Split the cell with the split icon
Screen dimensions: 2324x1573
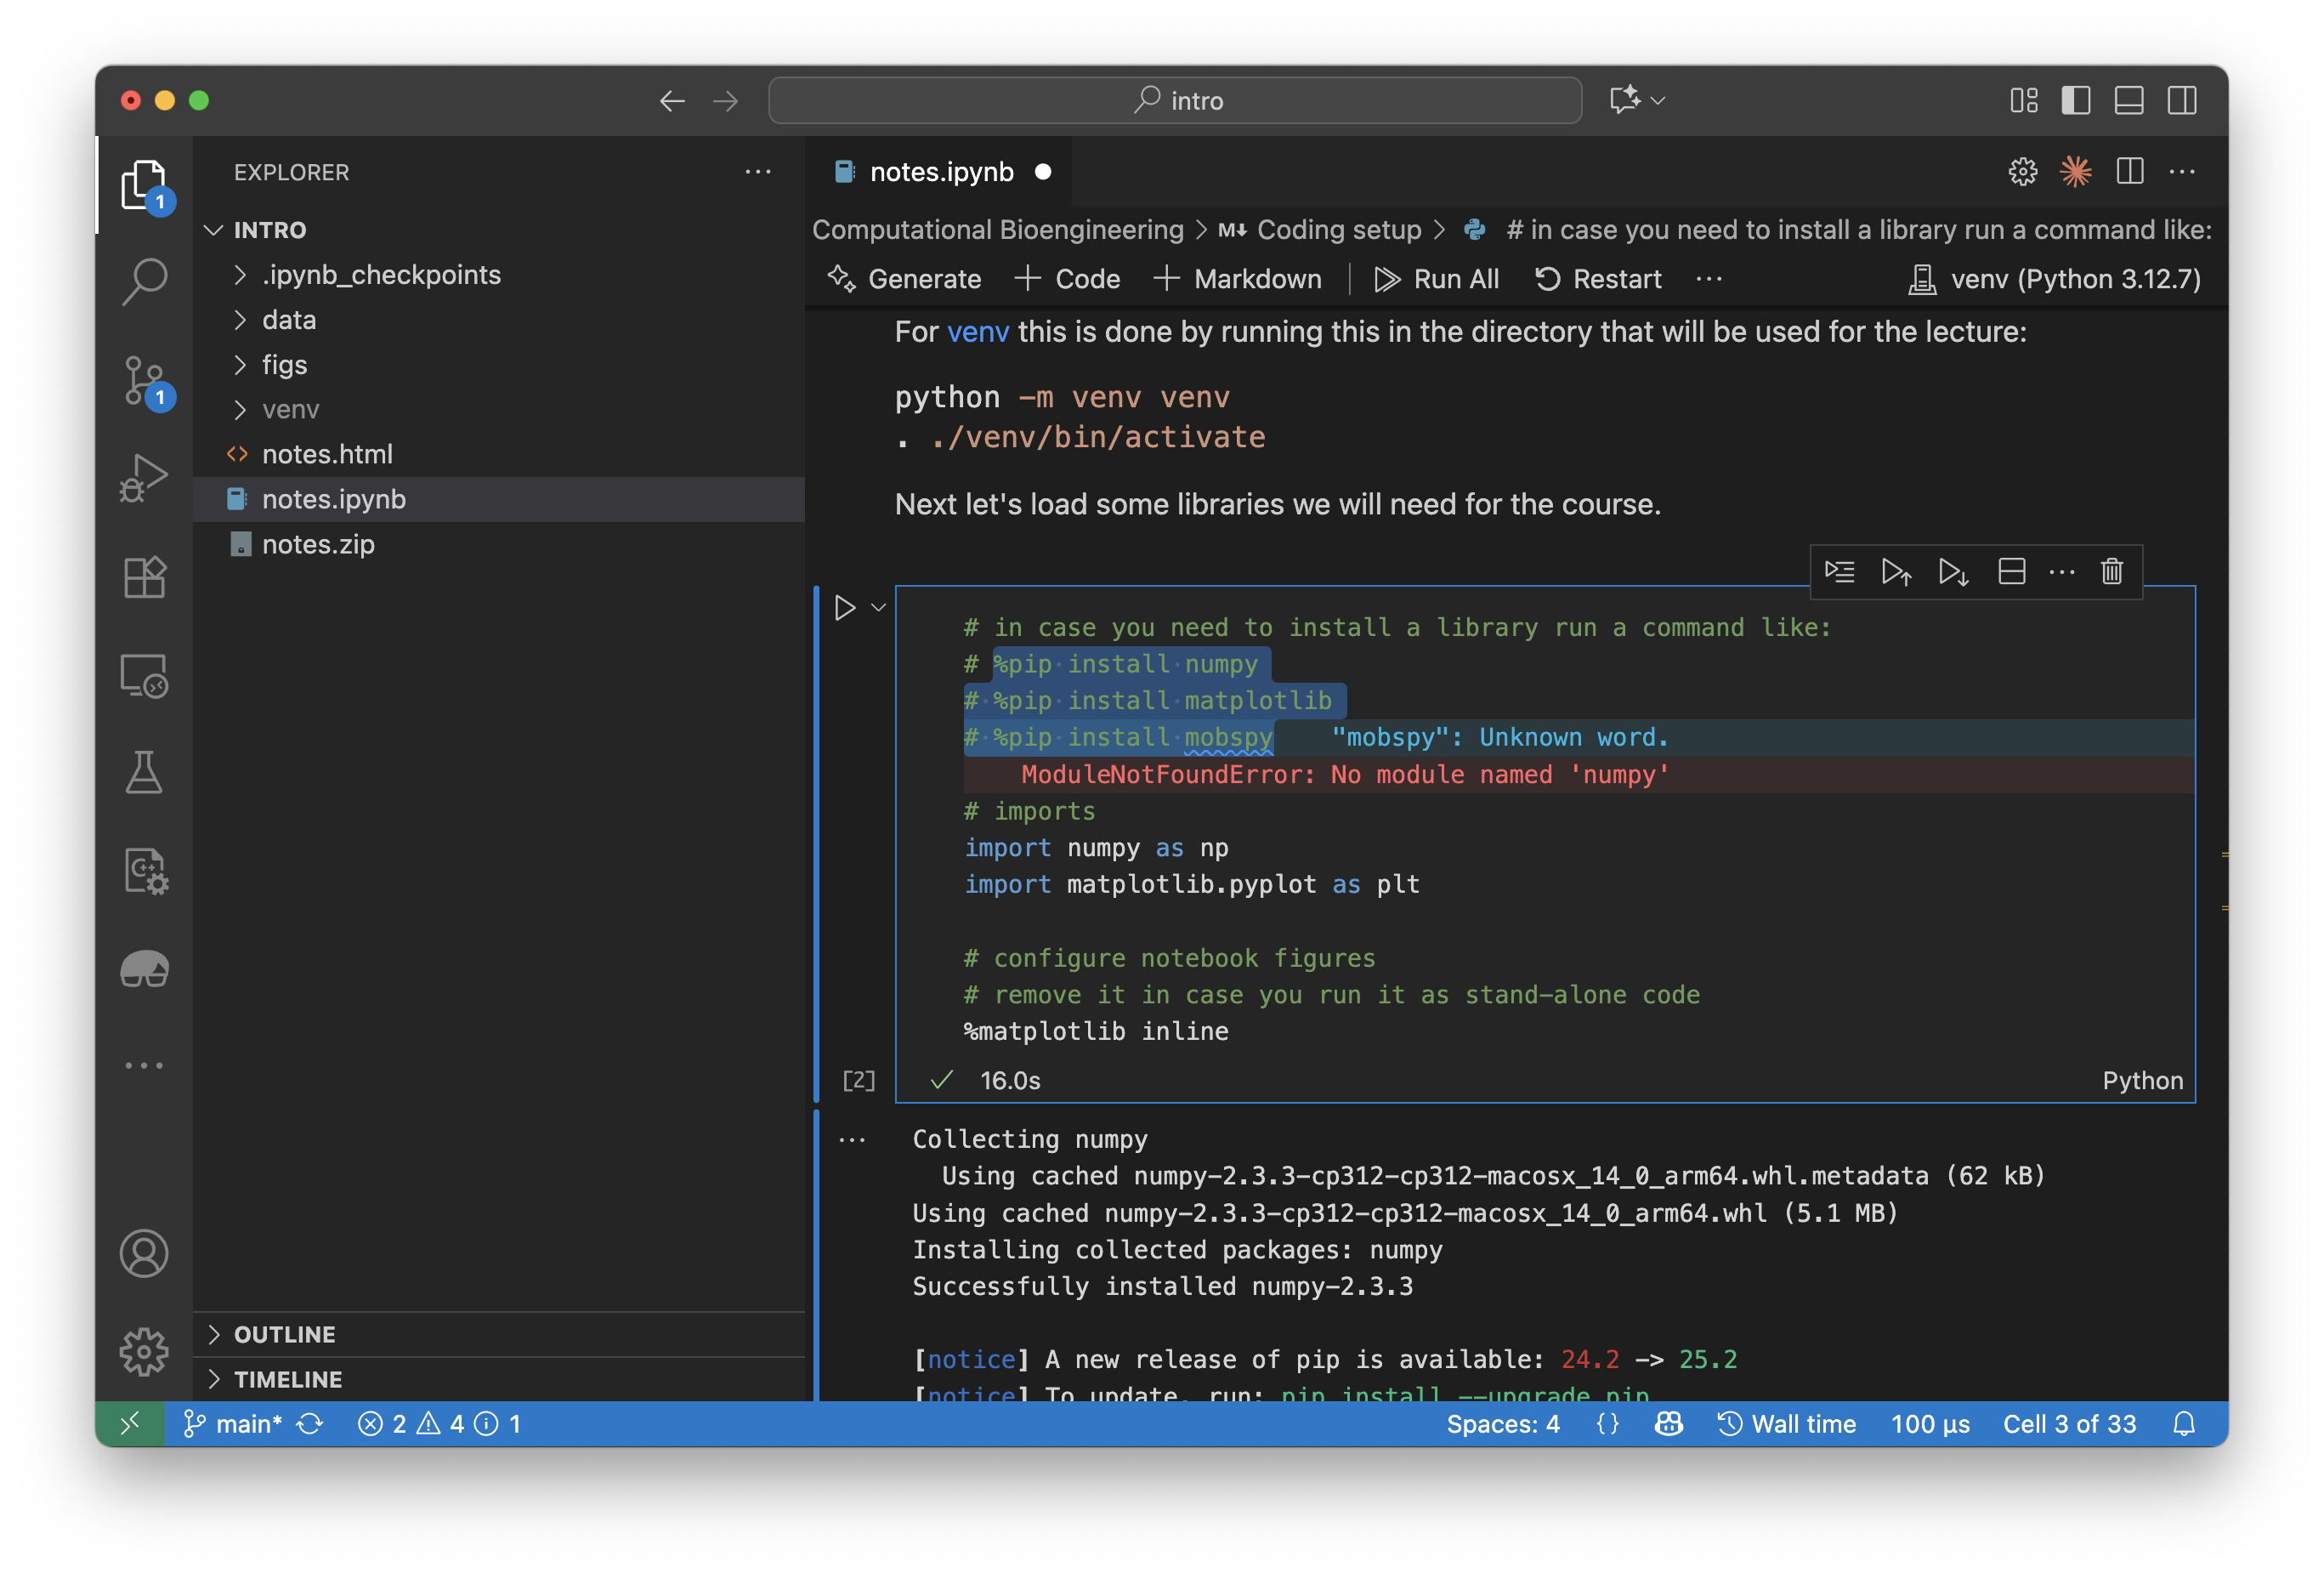[2012, 571]
